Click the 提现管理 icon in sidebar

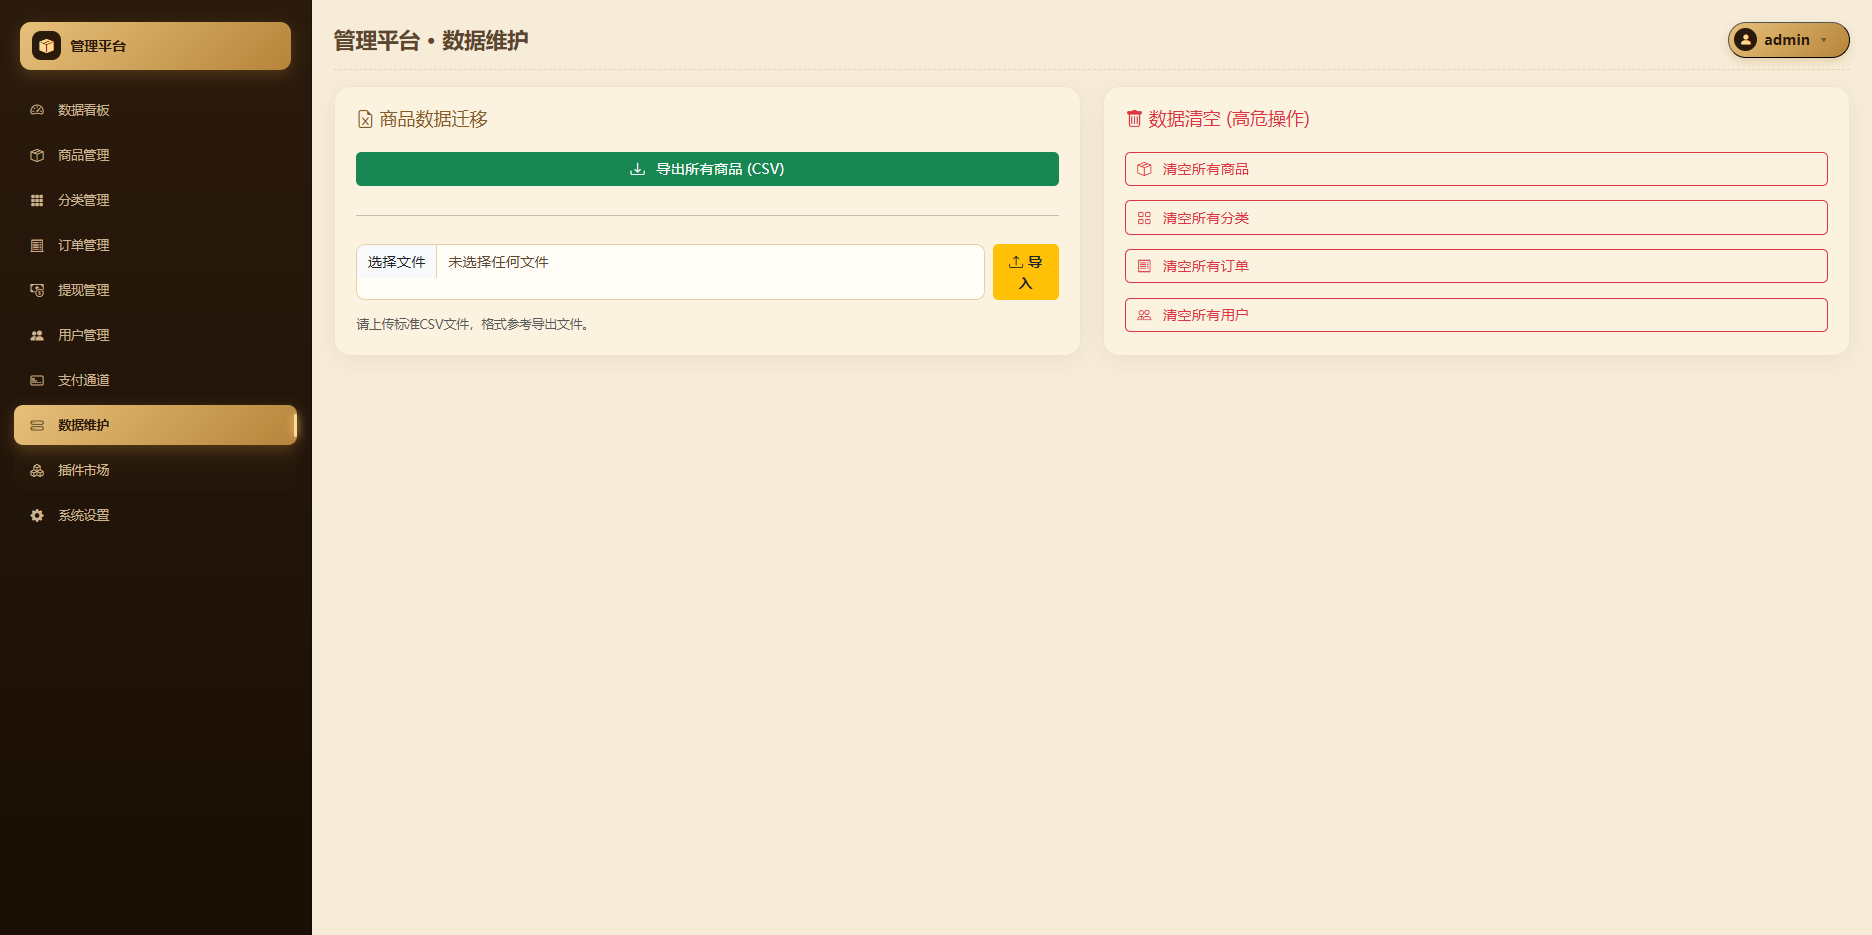coord(37,290)
